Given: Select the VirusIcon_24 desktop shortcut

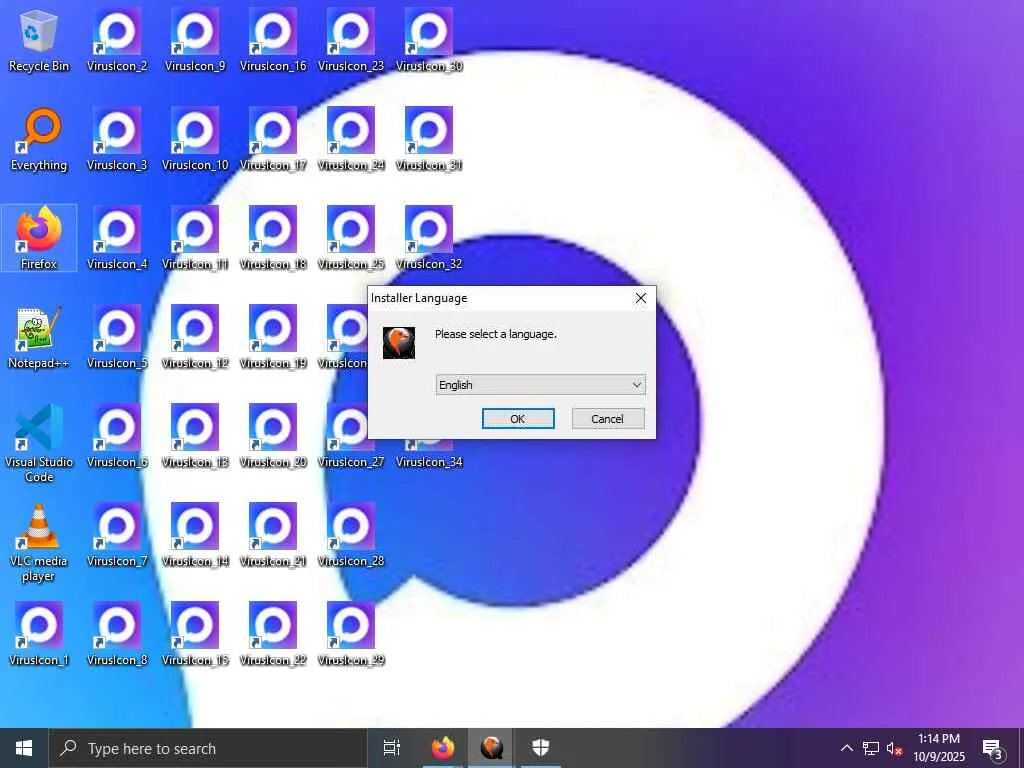Looking at the screenshot, I should point(351,140).
